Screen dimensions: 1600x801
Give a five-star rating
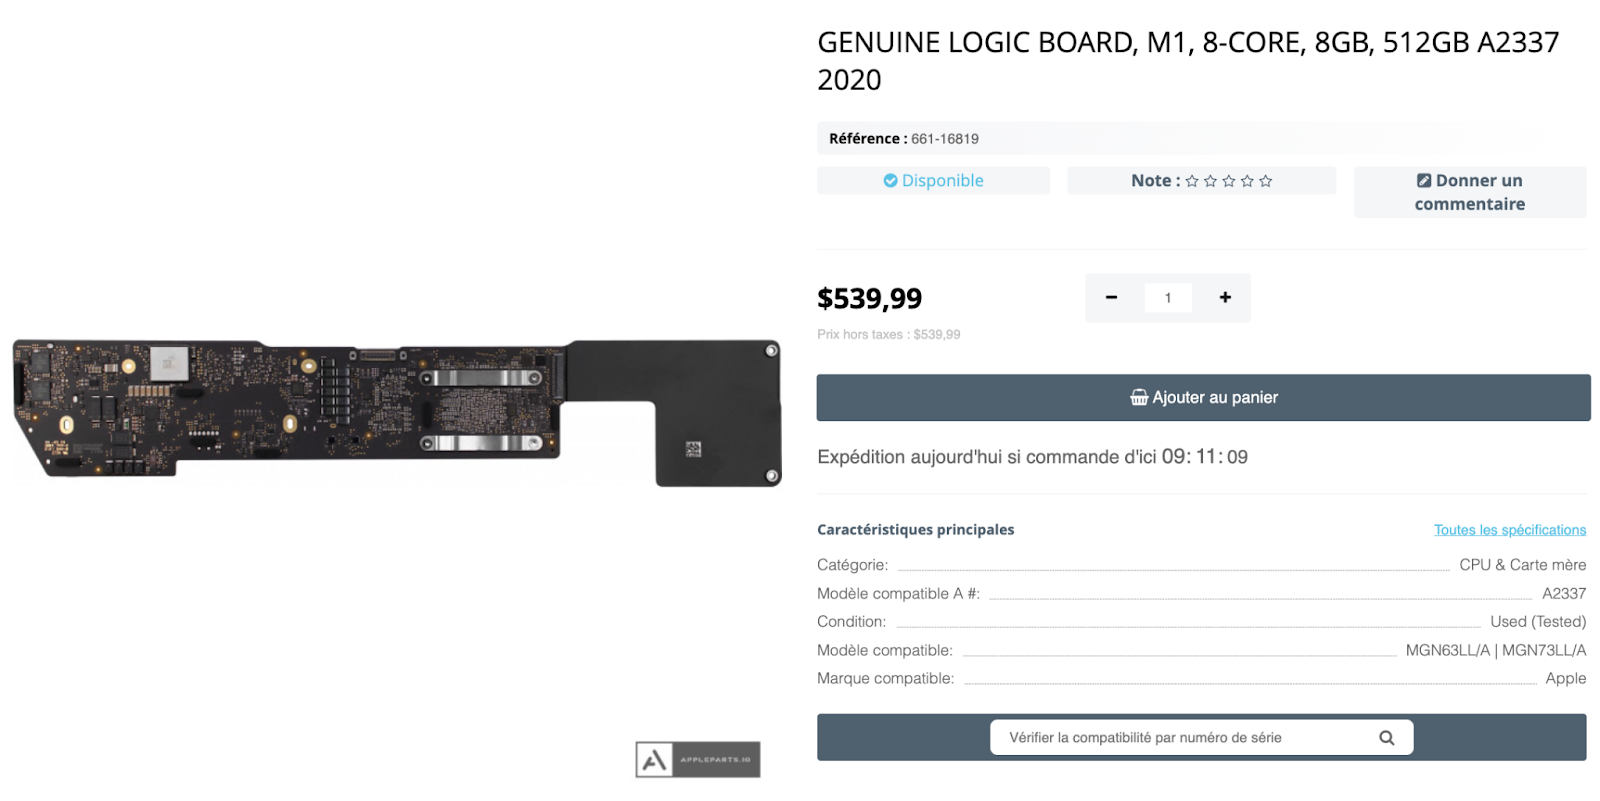(x=1266, y=181)
